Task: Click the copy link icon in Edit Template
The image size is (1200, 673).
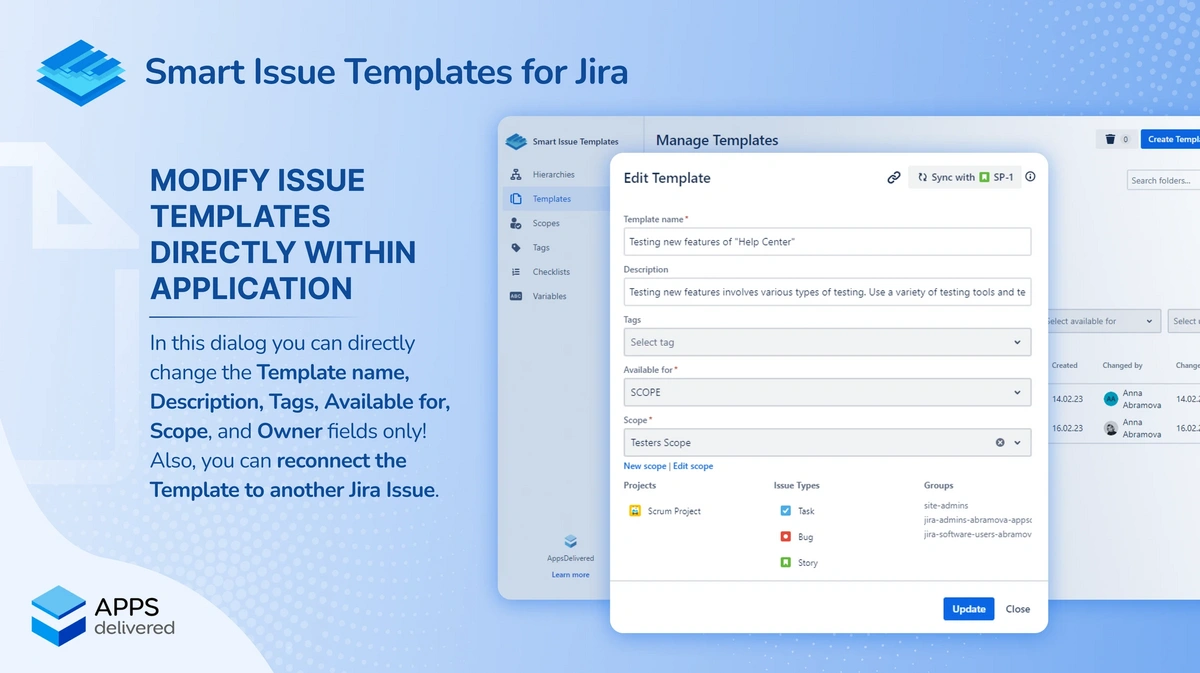Action: coord(894,178)
